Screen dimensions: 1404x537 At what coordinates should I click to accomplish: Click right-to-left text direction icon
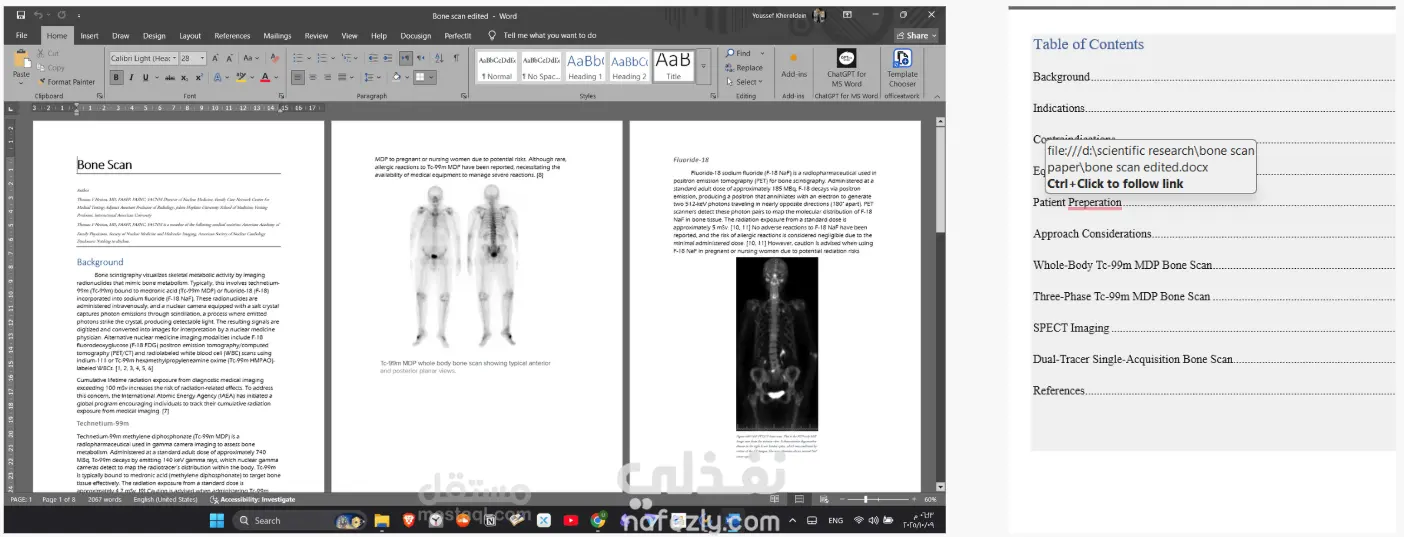coord(421,58)
